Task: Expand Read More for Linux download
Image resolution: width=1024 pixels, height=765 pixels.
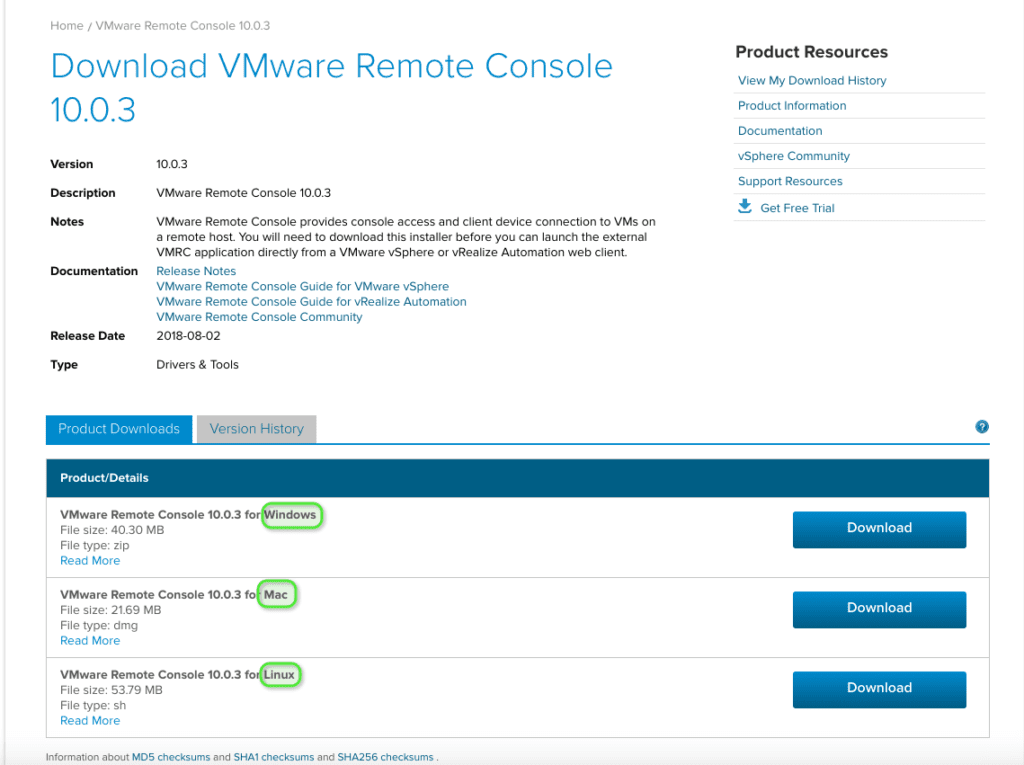Action: click(x=89, y=720)
